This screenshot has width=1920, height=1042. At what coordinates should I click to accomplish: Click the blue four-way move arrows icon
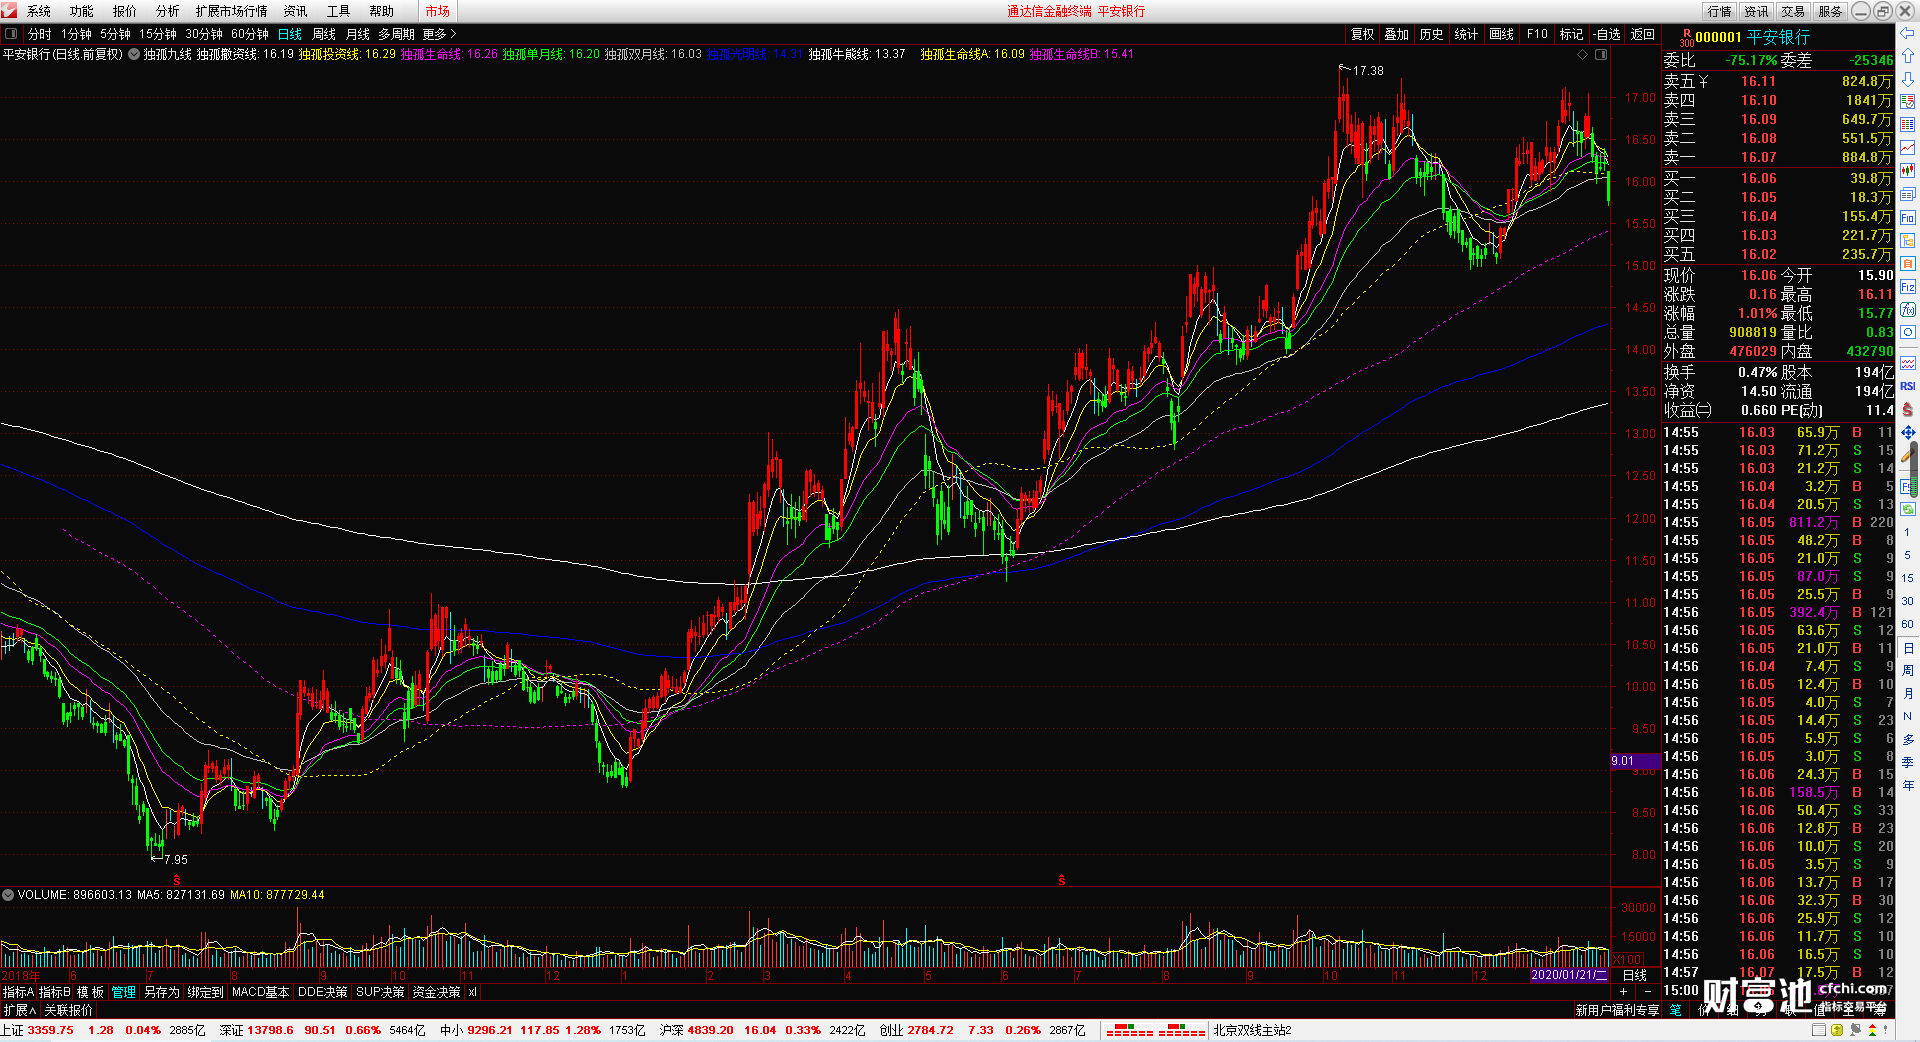pos(1908,432)
